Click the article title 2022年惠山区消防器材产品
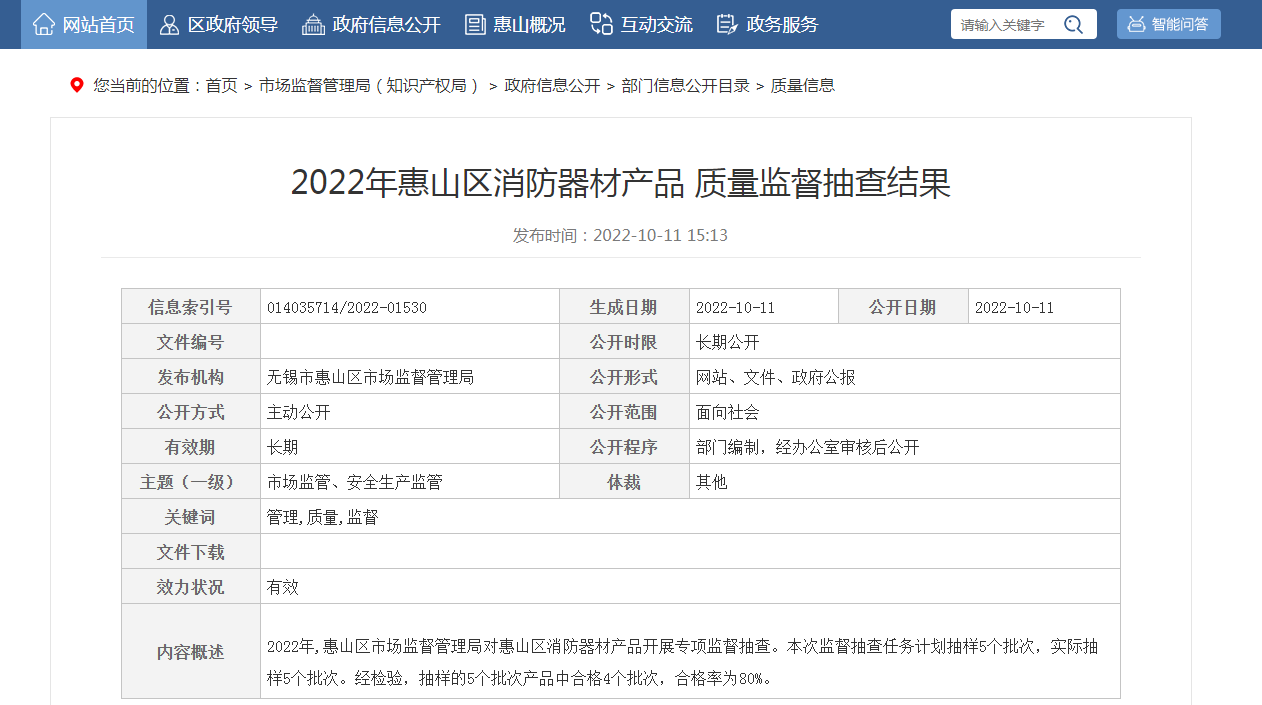The height and width of the screenshot is (705, 1262). pos(620,183)
